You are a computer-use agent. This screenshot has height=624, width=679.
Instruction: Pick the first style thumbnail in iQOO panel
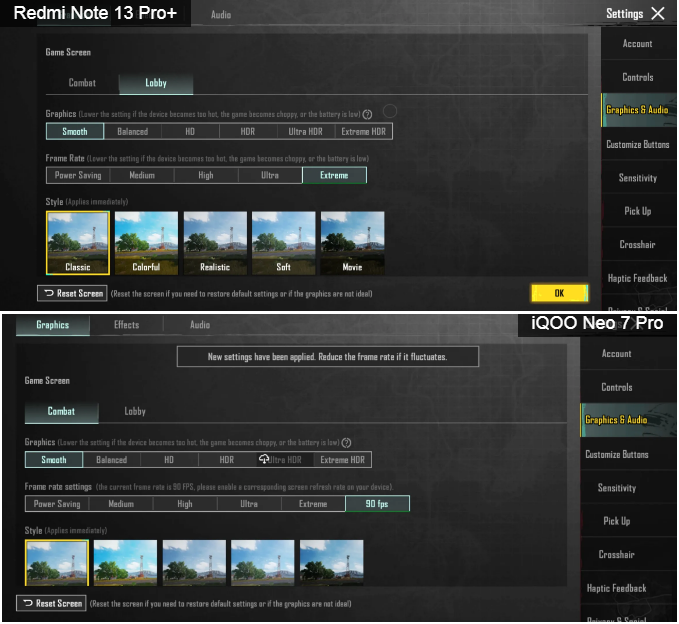[x=57, y=563]
